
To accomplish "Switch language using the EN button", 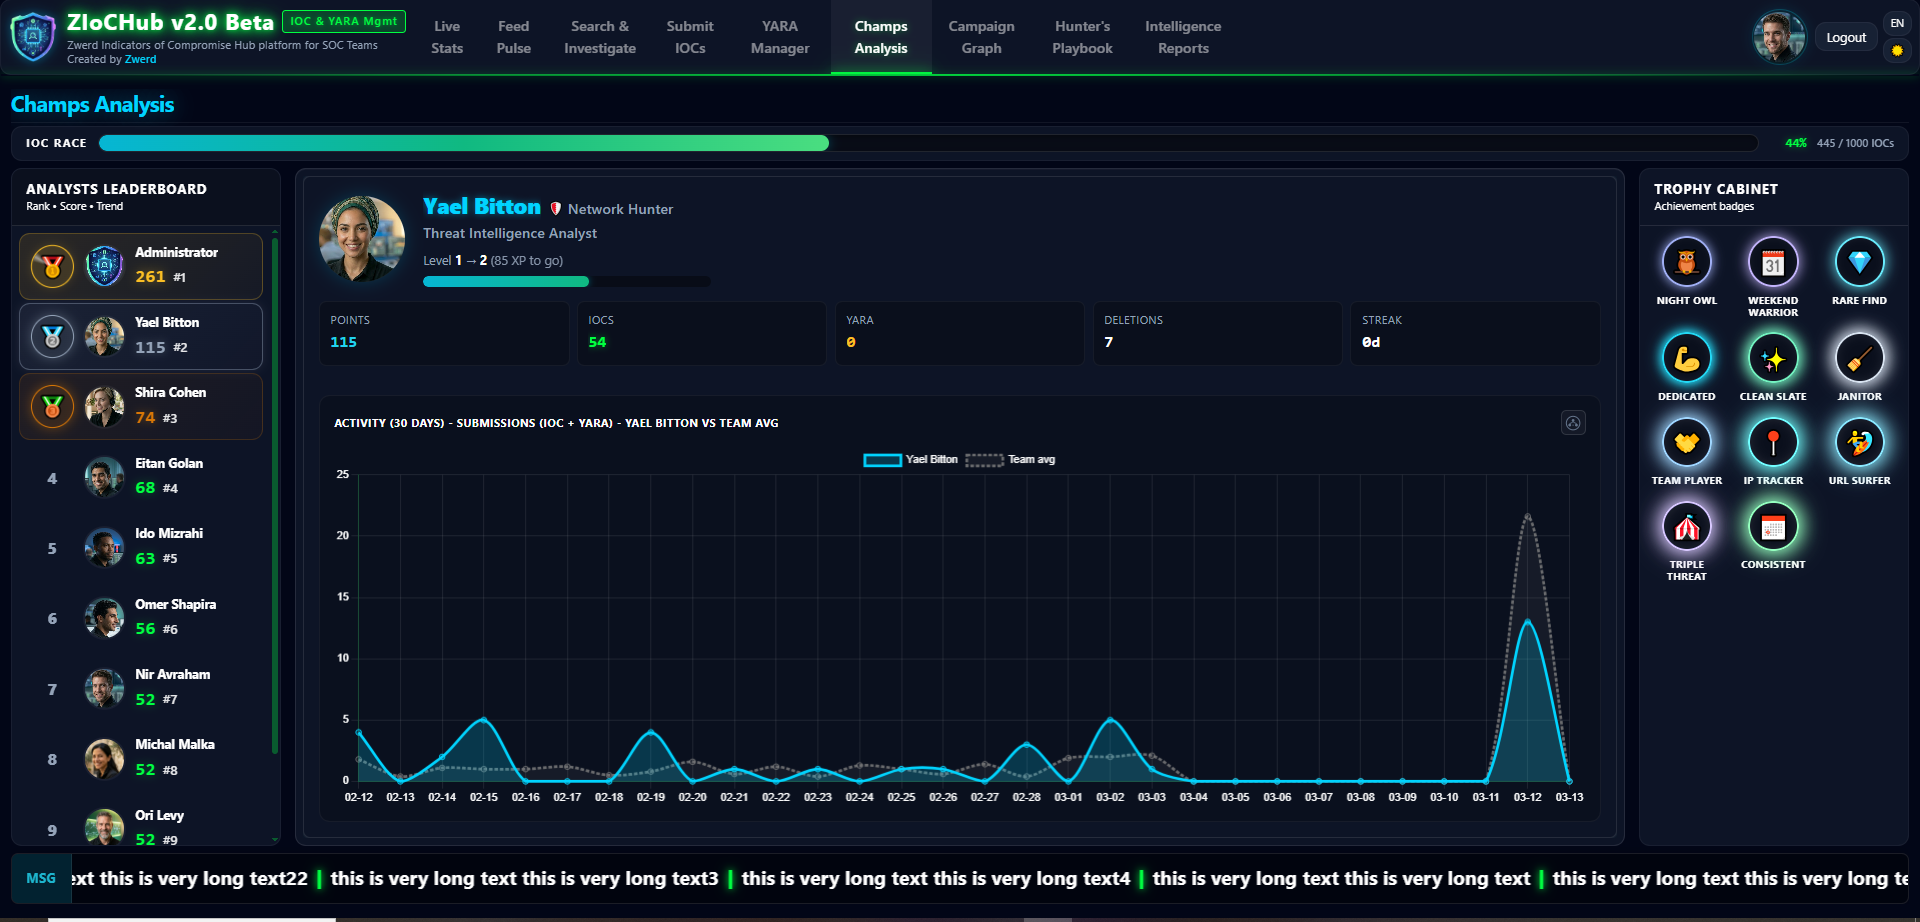I will (1897, 23).
